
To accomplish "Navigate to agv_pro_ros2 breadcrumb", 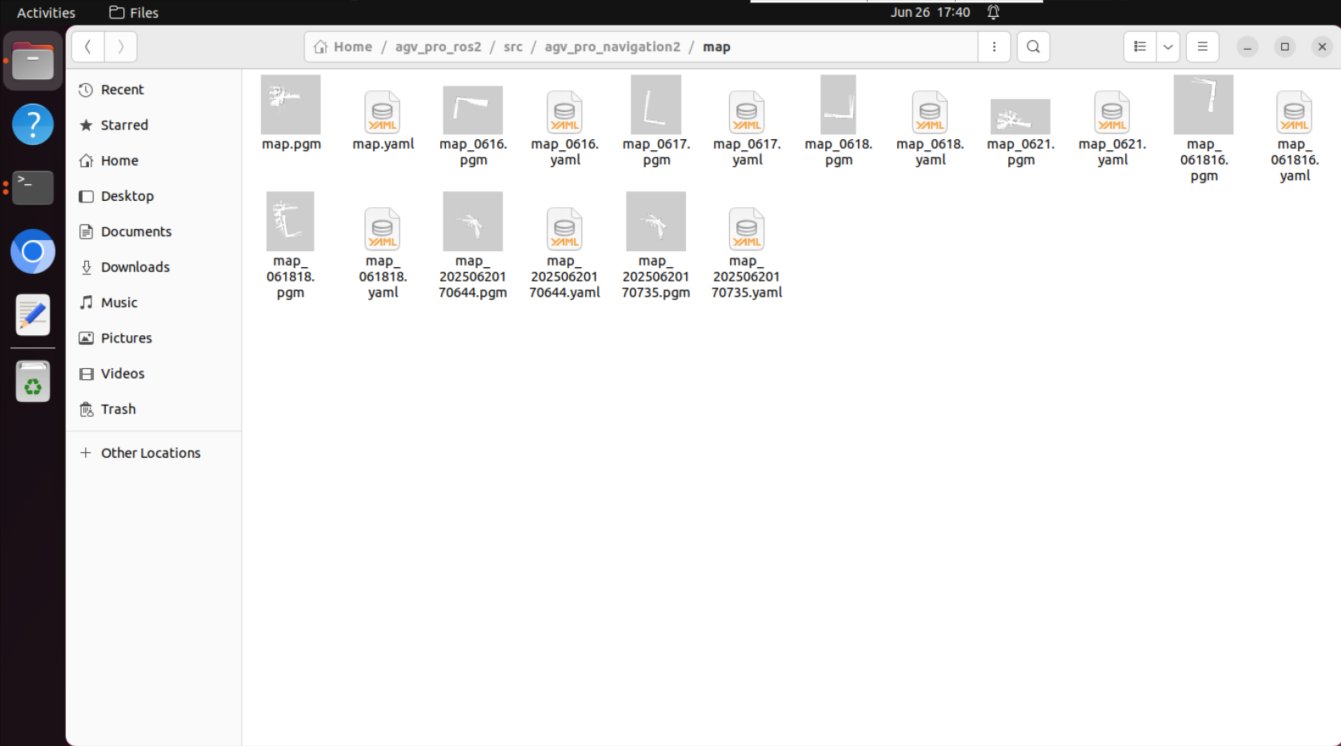I will [x=438, y=47].
